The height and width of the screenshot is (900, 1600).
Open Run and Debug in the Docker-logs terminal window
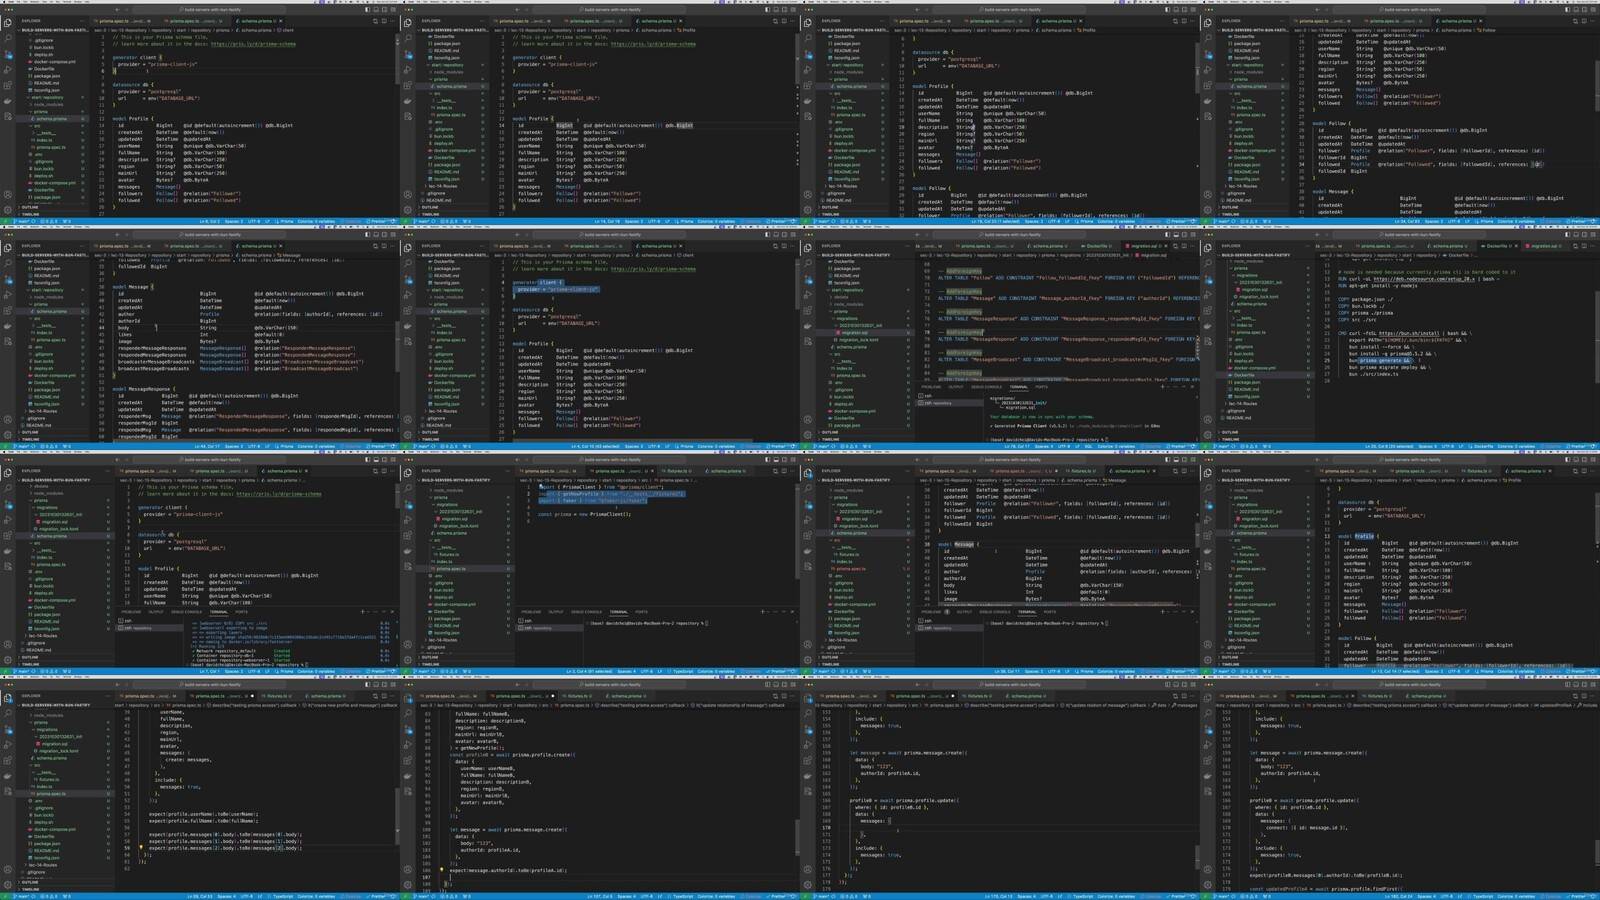tap(8, 521)
